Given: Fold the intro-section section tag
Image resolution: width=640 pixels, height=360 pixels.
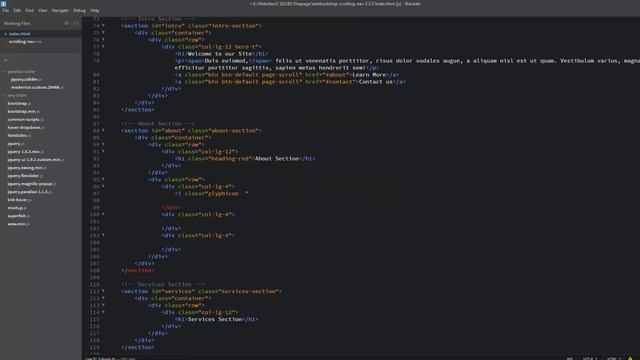Looking at the screenshot, I should pyautogui.click(x=103, y=25).
